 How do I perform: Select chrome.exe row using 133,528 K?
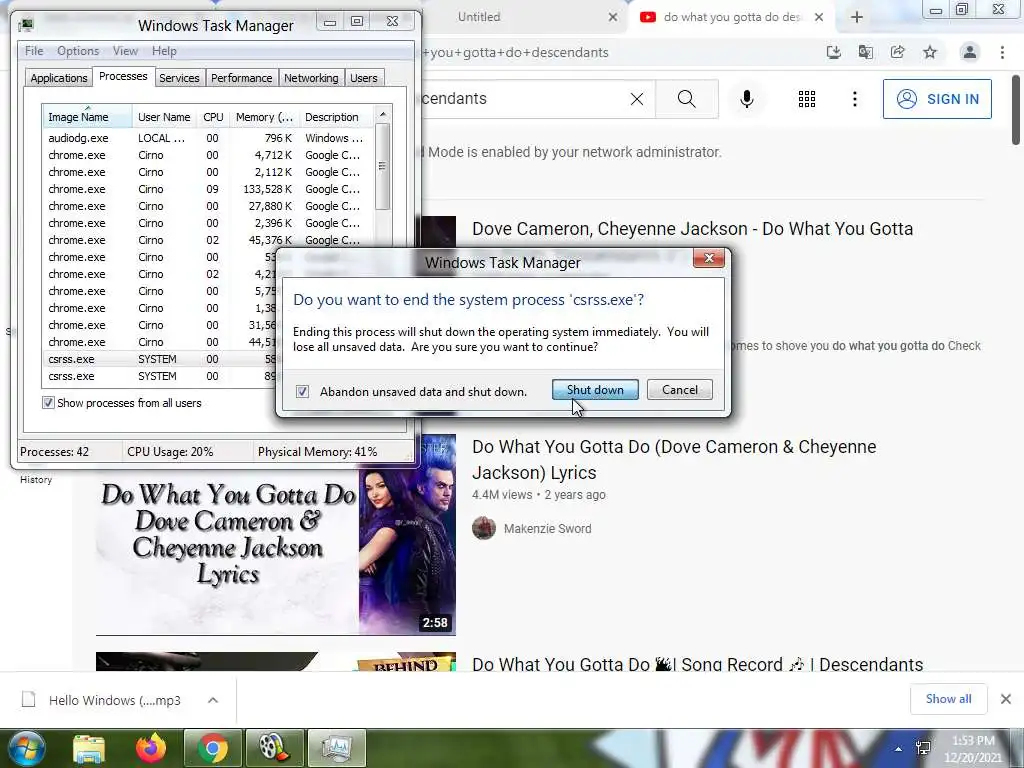208,189
